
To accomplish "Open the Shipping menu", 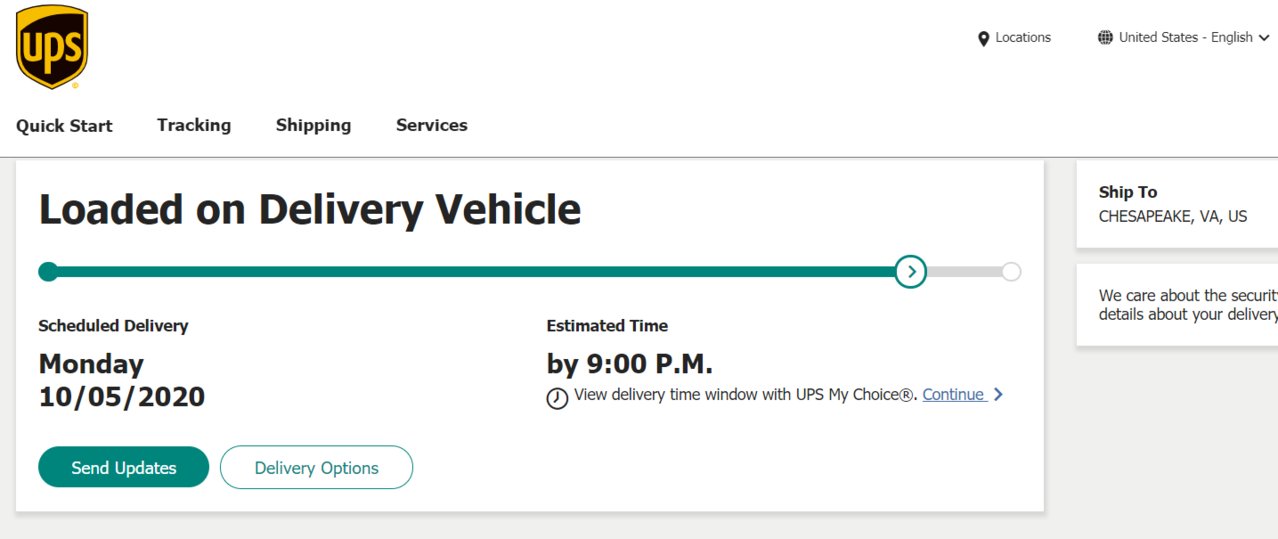I will (x=313, y=125).
